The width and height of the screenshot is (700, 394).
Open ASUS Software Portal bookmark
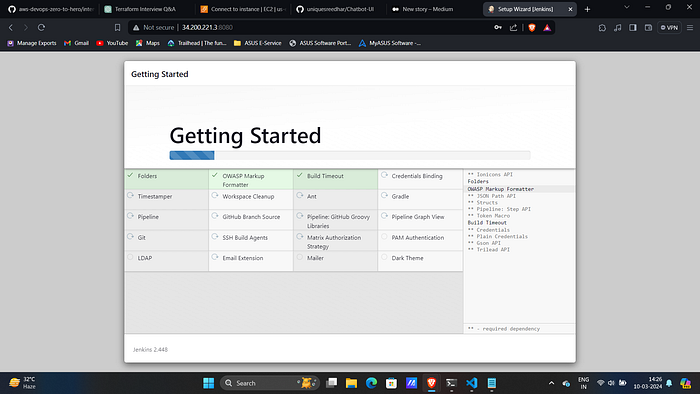[x=320, y=43]
